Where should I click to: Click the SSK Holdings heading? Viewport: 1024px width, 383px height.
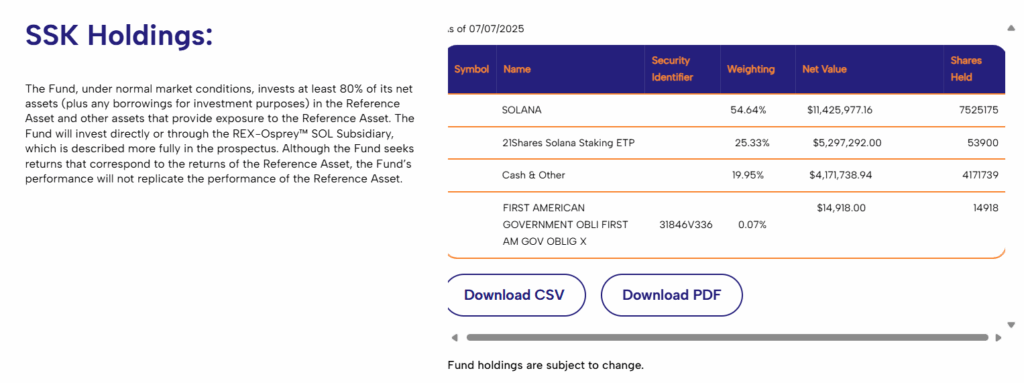click(x=119, y=35)
